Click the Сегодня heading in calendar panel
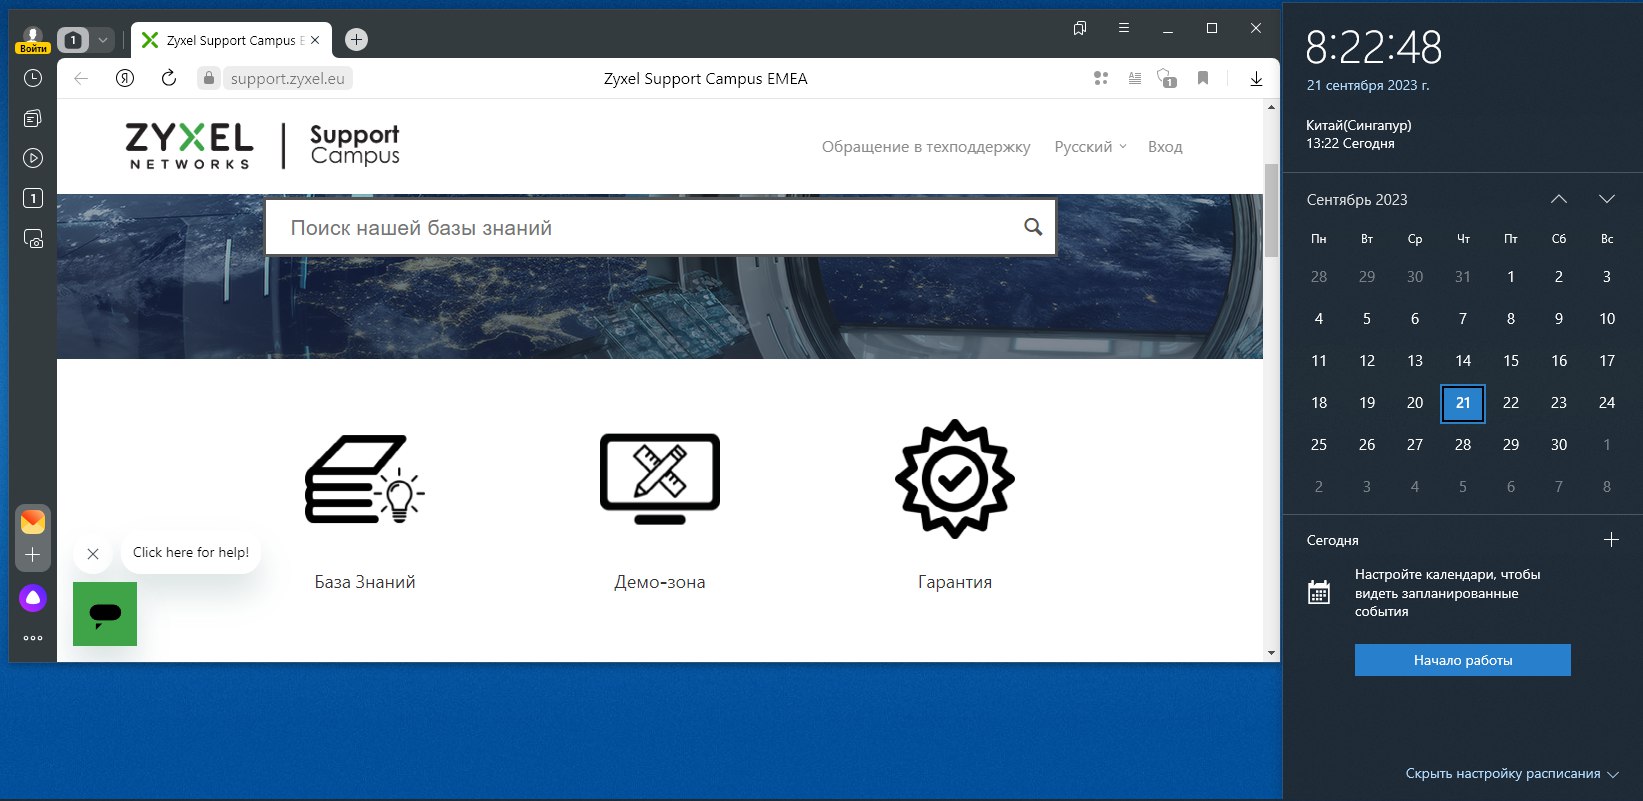Screen dimensions: 1643x801 (x=1332, y=540)
